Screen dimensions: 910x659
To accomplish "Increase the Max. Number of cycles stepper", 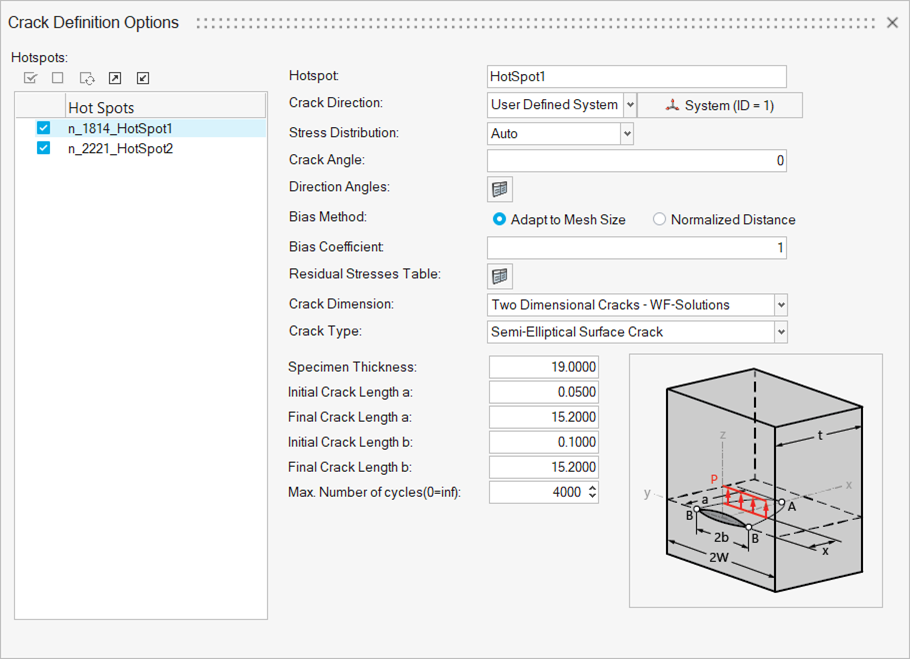I will click(592, 488).
